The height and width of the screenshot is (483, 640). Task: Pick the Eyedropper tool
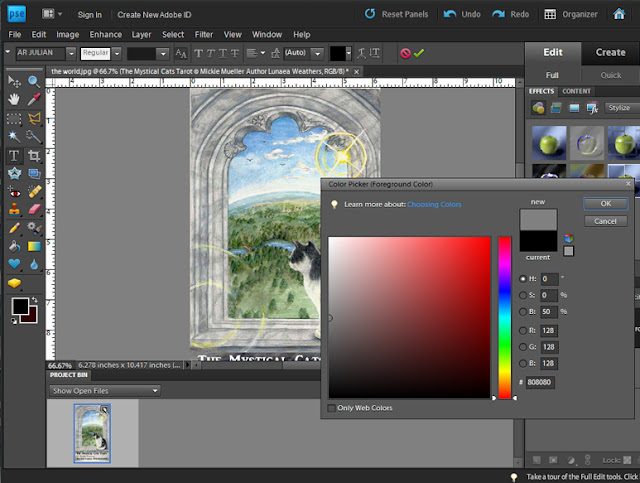(33, 99)
